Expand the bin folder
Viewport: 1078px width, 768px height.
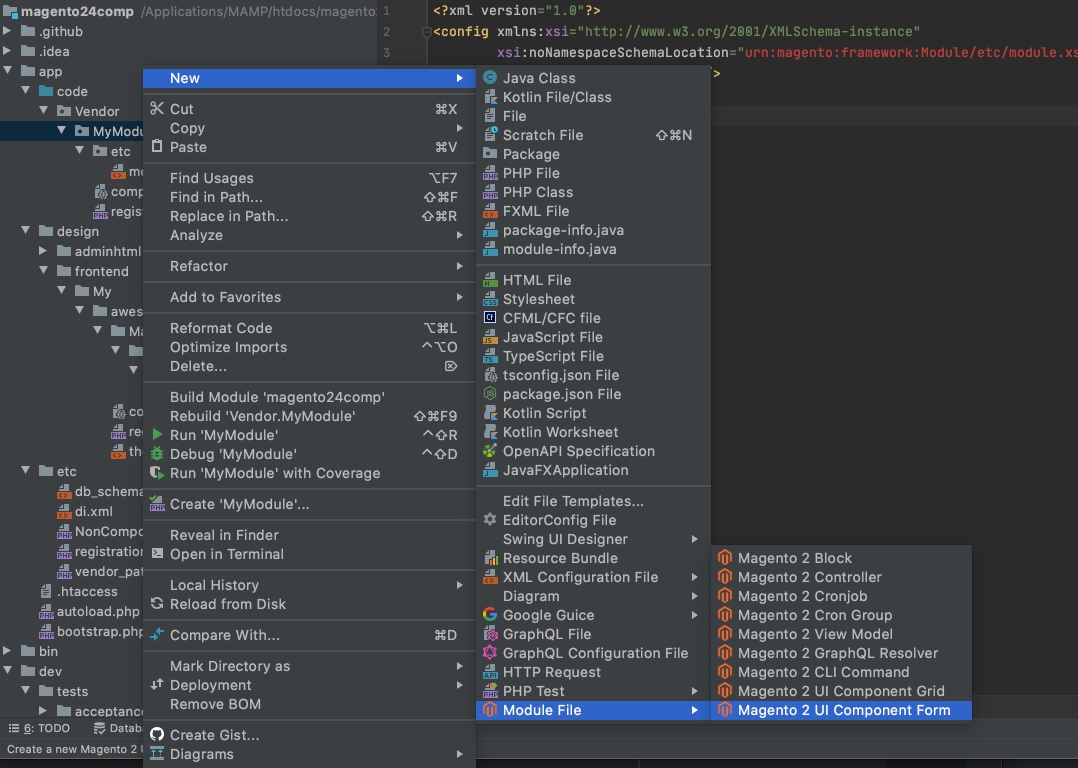pyautogui.click(x=8, y=651)
